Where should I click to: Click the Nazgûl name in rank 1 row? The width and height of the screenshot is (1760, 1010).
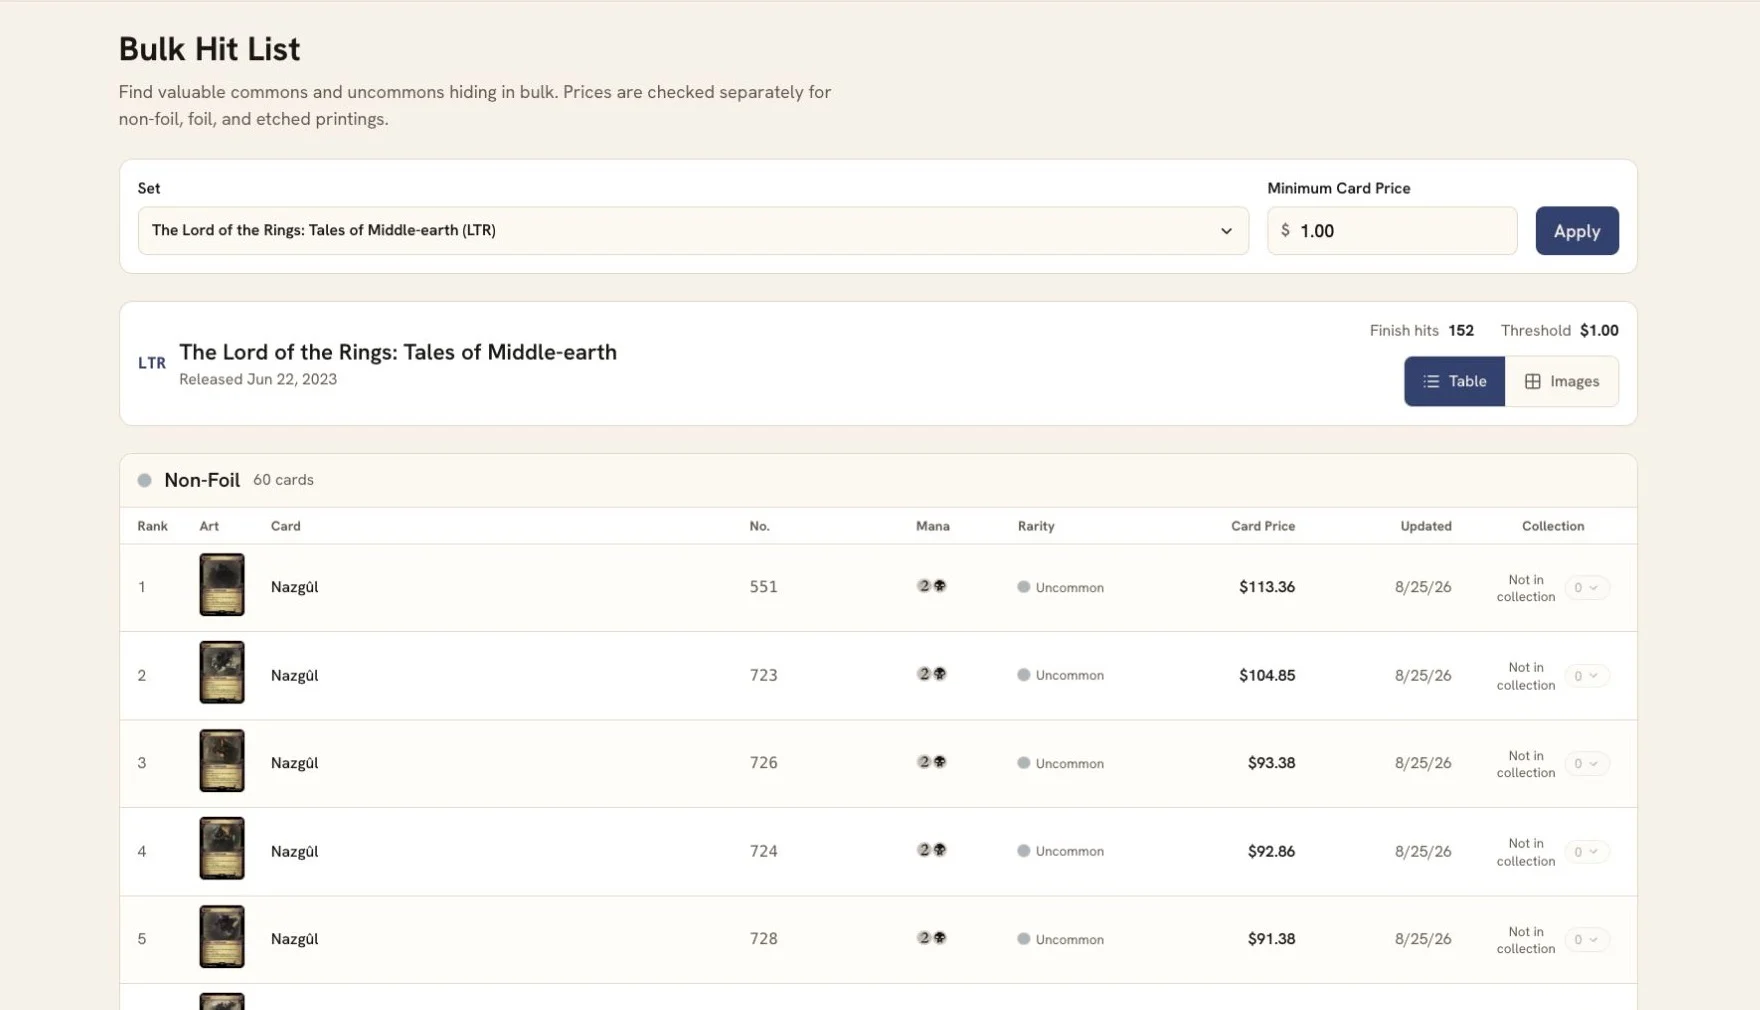point(294,587)
